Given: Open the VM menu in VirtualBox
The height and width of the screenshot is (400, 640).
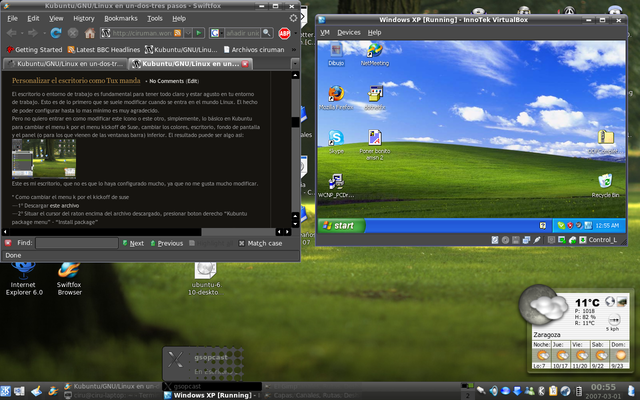Looking at the screenshot, I should pyautogui.click(x=325, y=33).
